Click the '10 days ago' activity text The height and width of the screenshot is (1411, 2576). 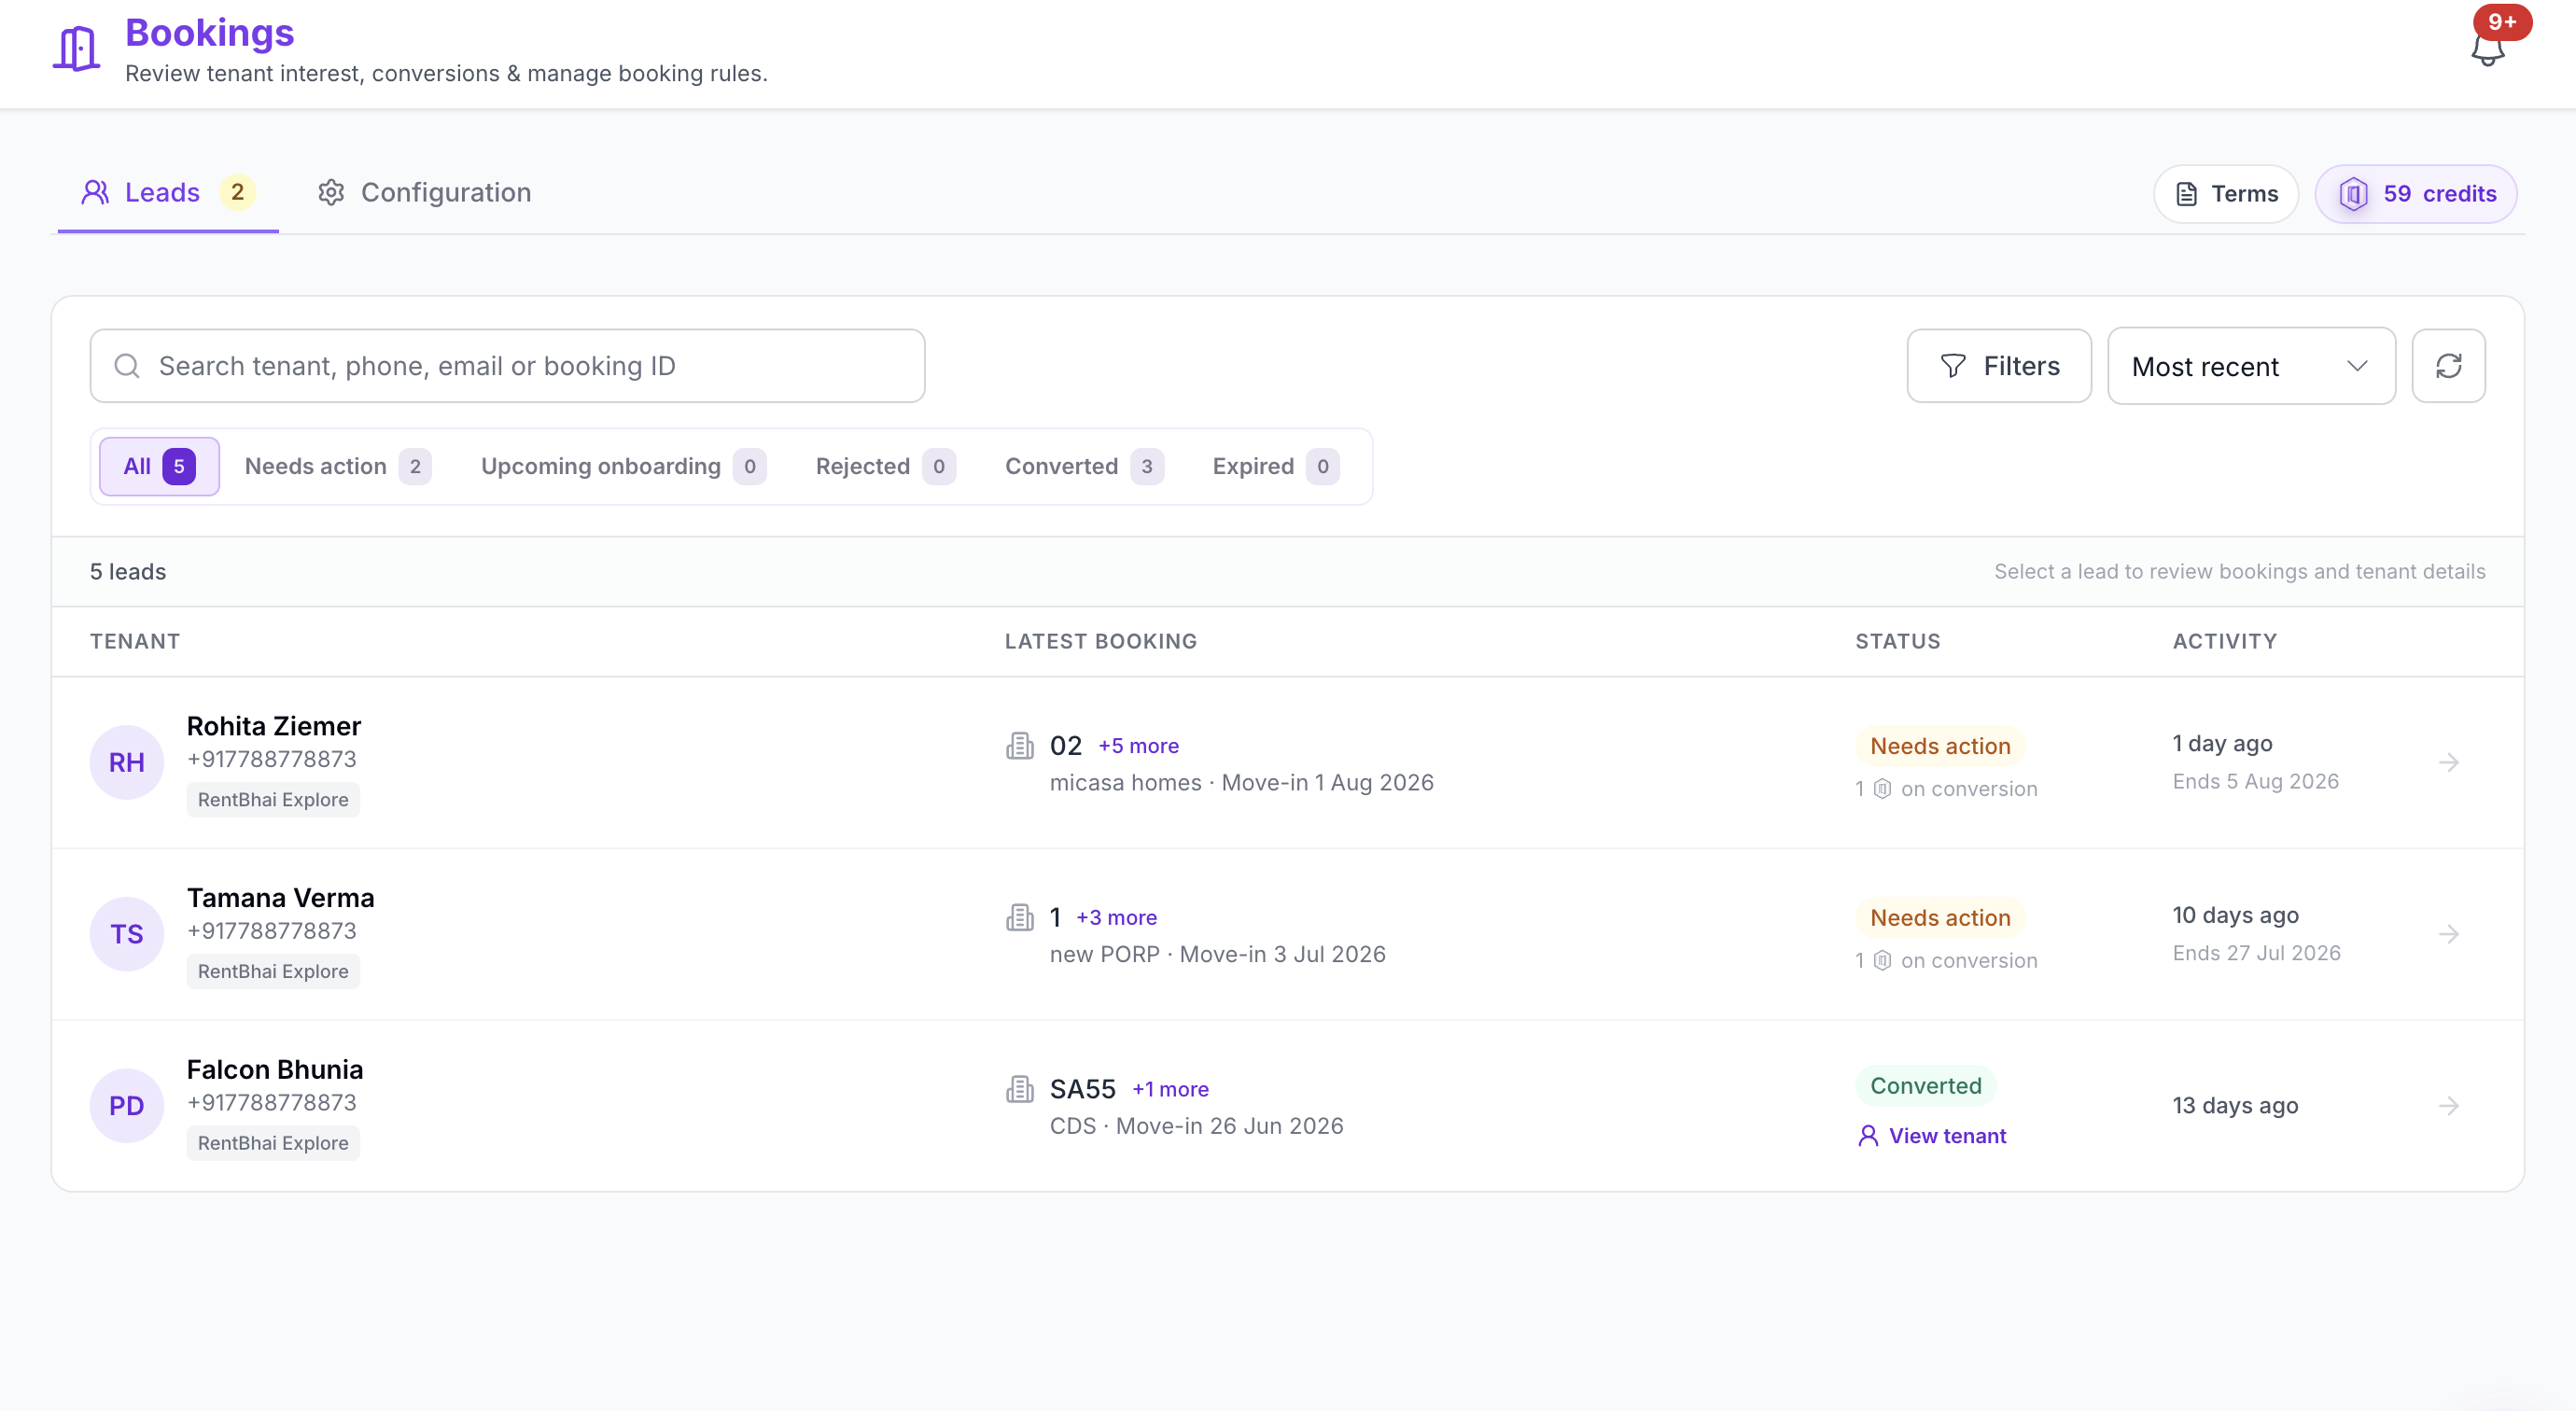click(x=2235, y=916)
